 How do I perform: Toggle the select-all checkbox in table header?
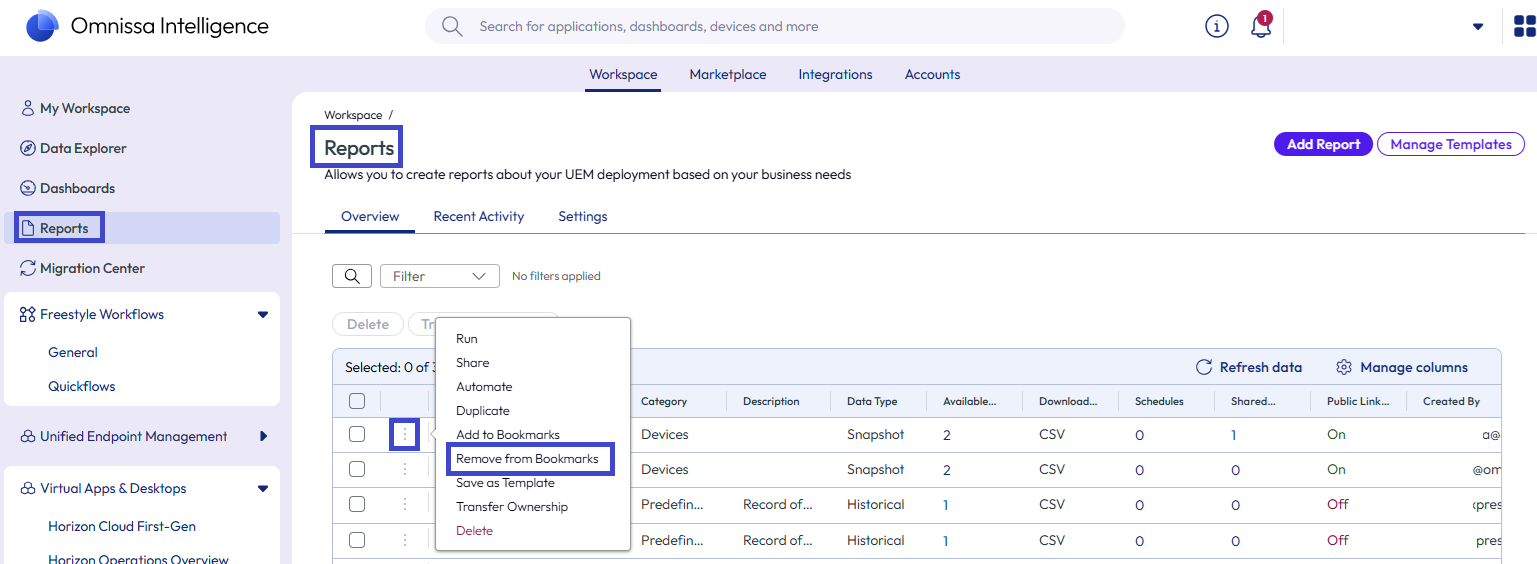[357, 401]
